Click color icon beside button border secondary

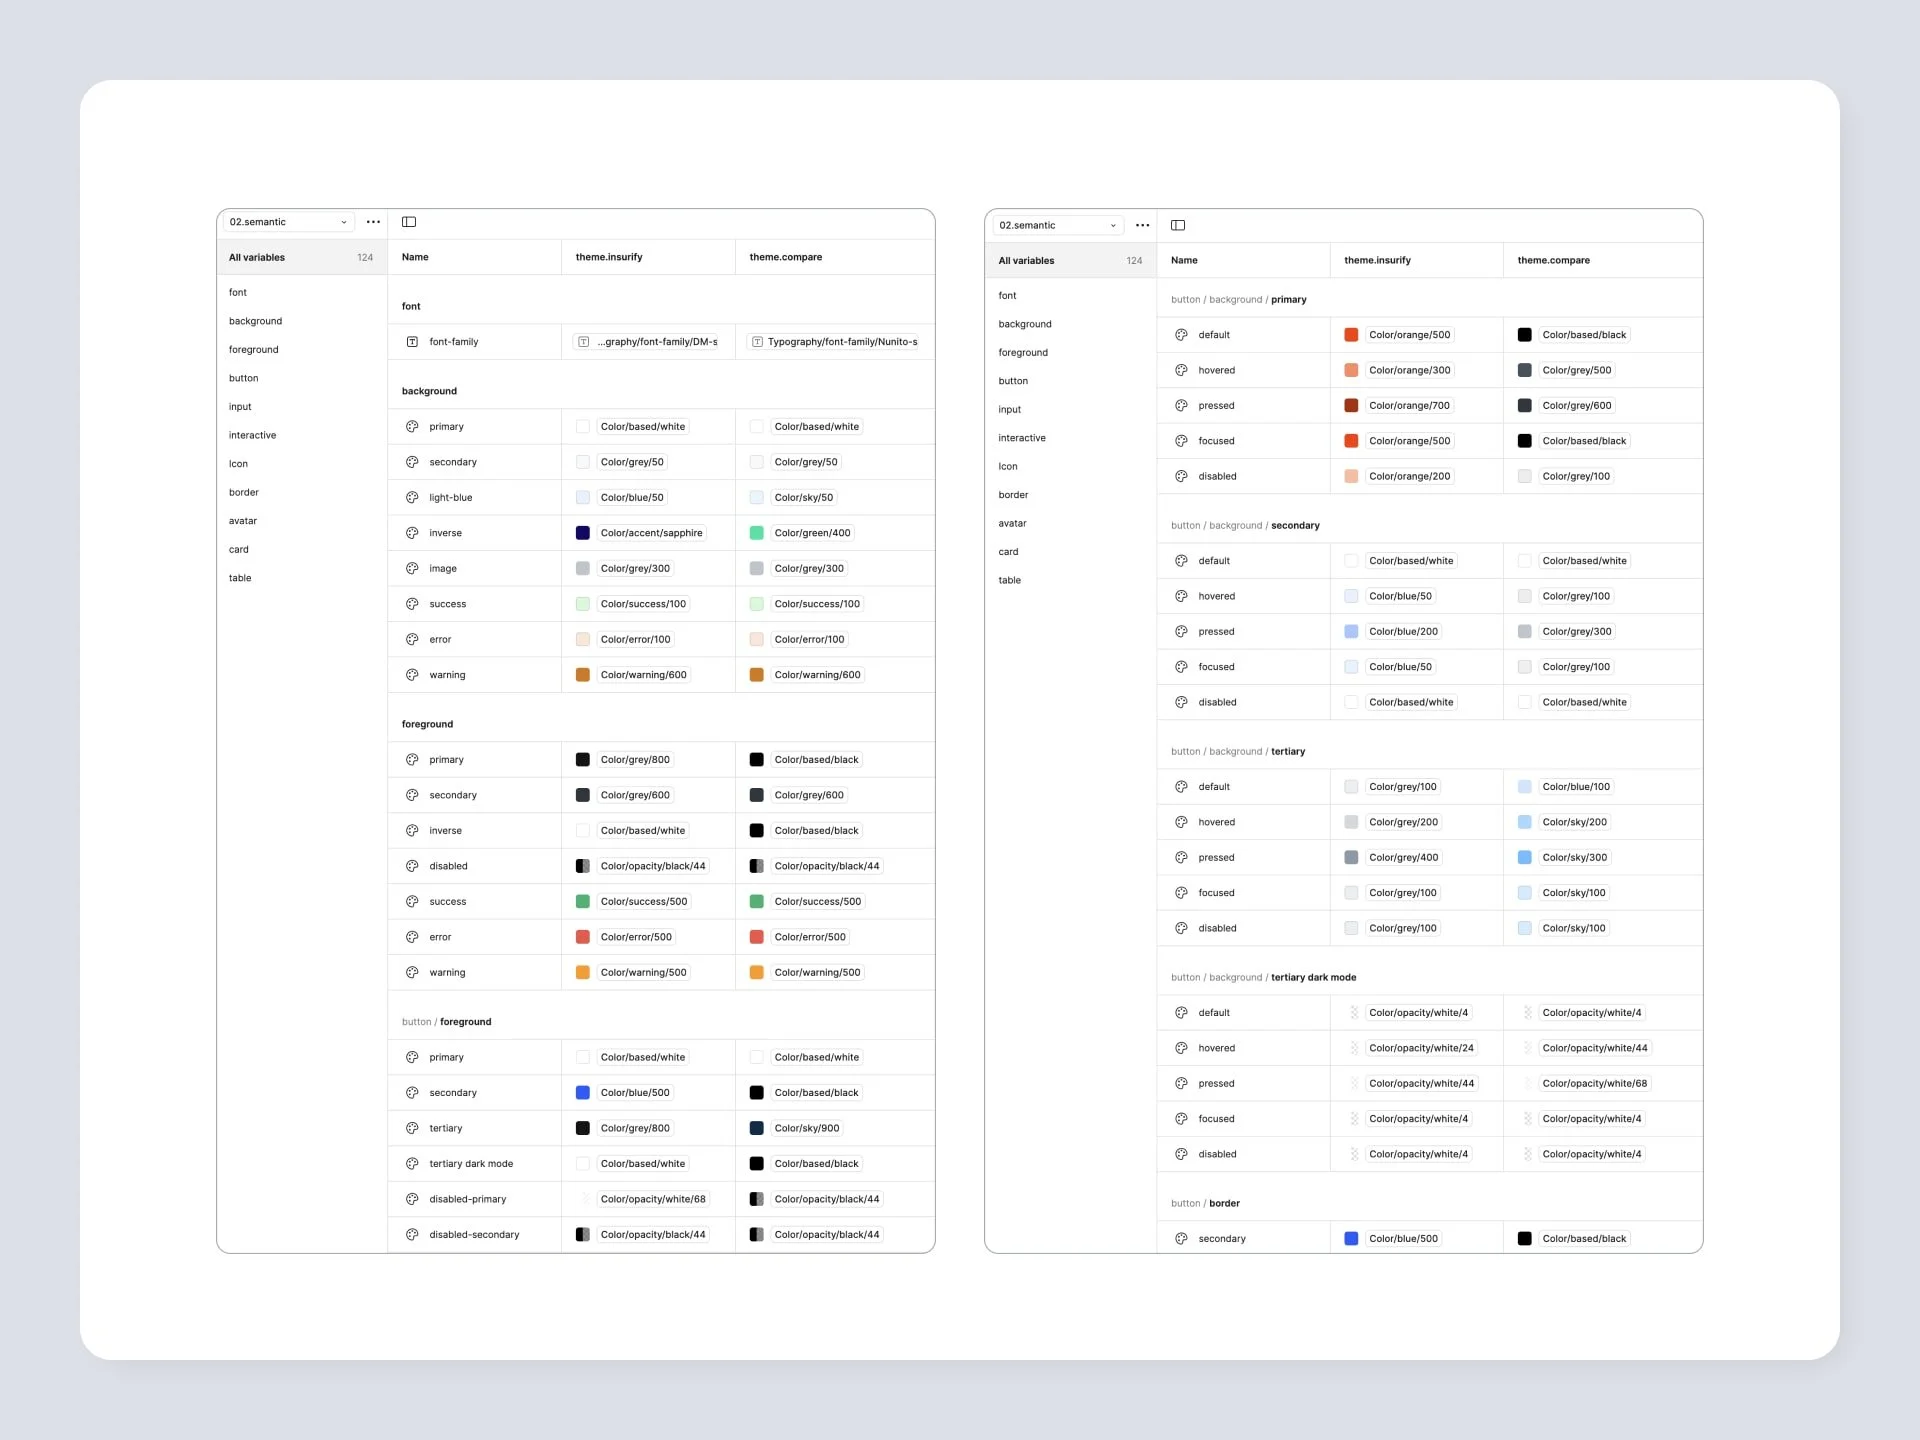pos(1181,1239)
